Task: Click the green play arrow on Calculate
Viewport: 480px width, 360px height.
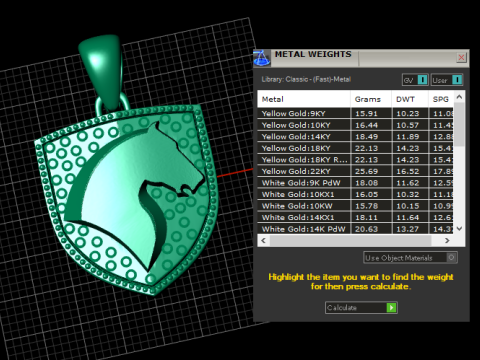Action: tap(391, 307)
